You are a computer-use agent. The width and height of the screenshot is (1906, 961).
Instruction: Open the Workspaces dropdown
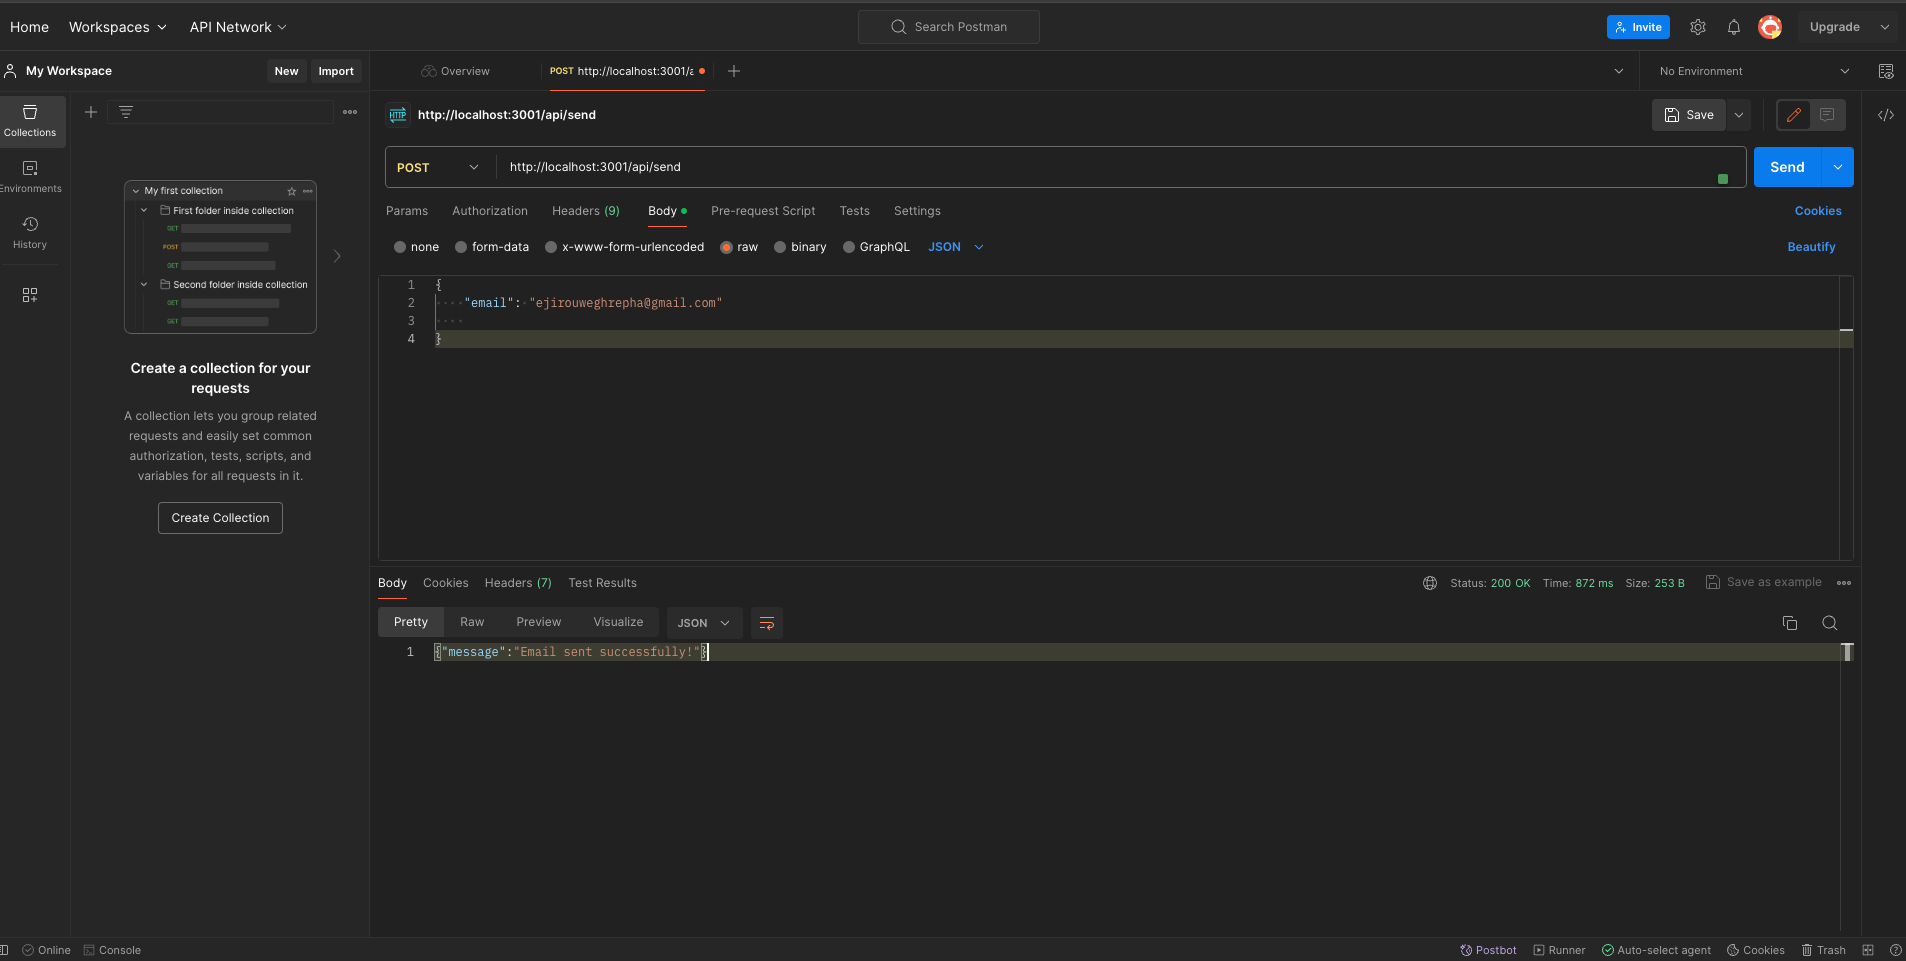117,27
